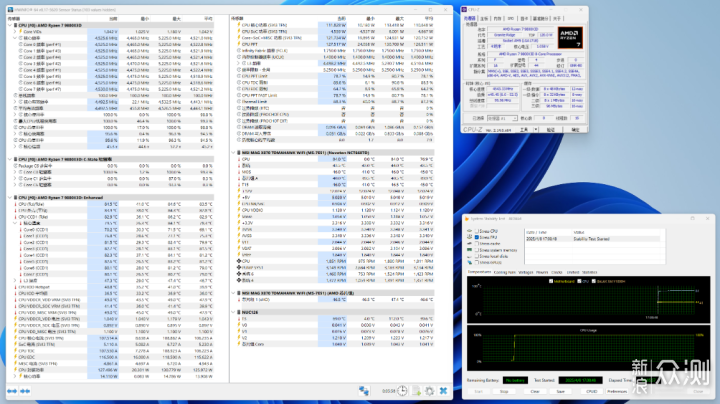Toggle the CPU checkbox in temperature graph legend
The image size is (720, 404).
coord(579,281)
